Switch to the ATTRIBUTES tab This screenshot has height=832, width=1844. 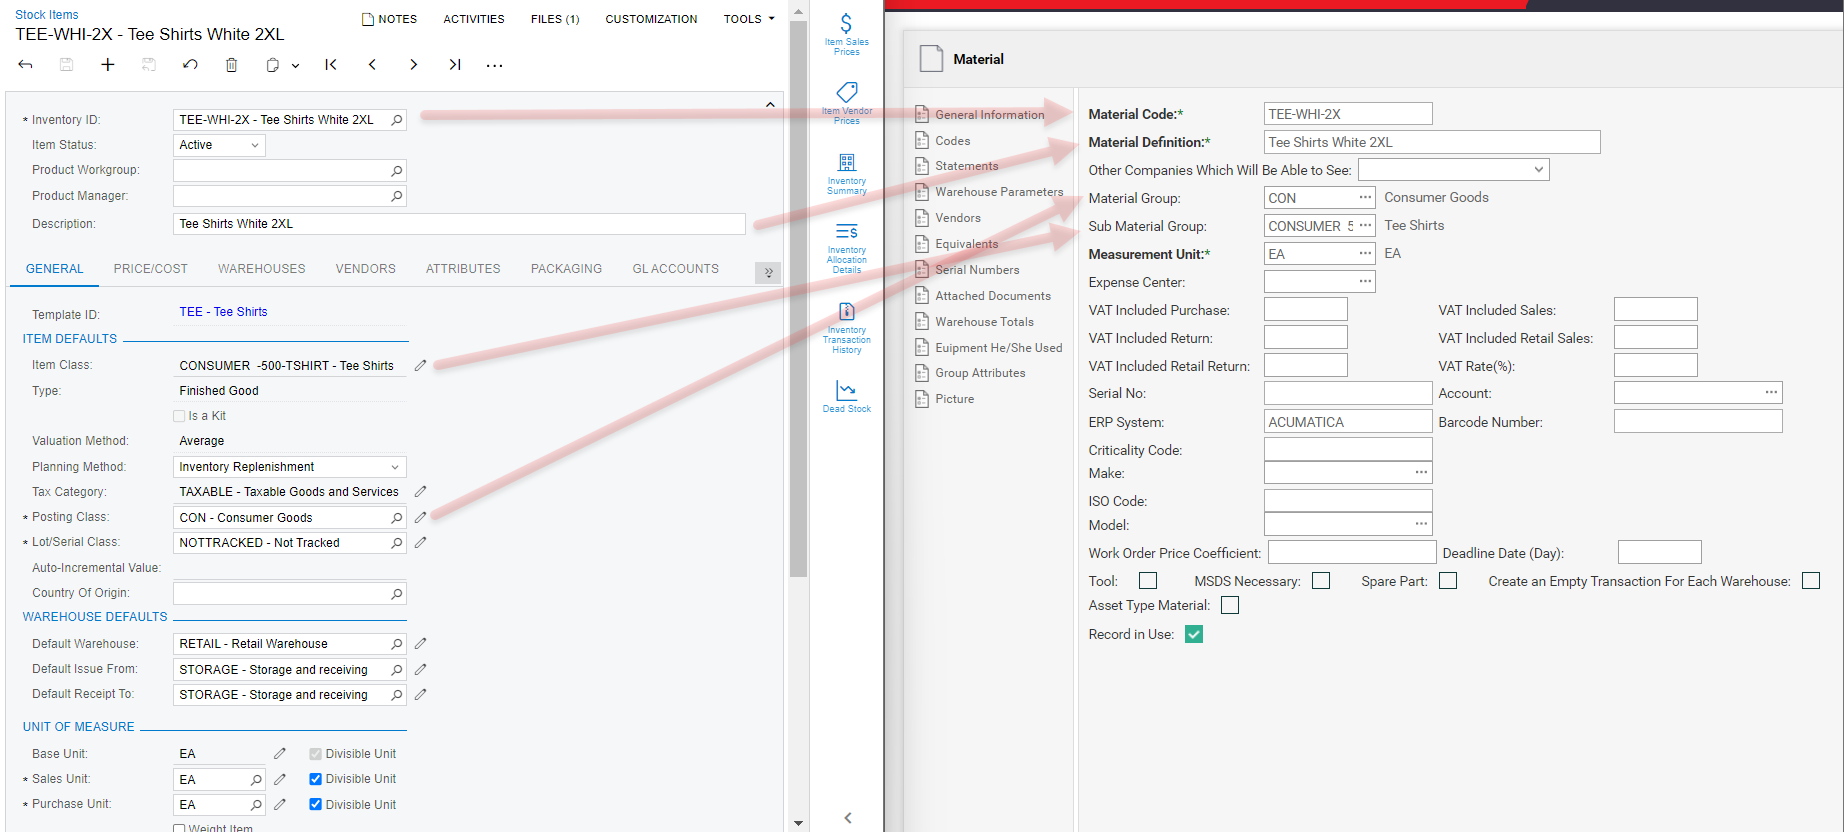pos(463,269)
